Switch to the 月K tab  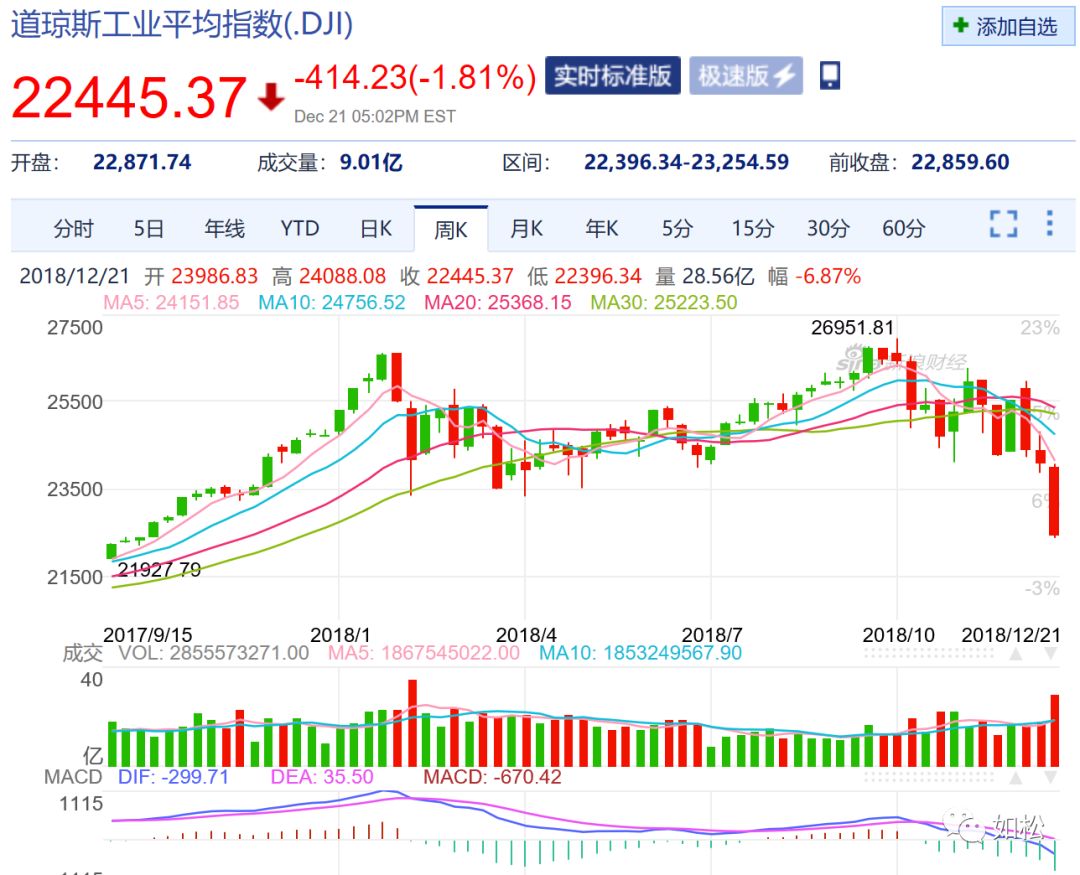(x=526, y=228)
